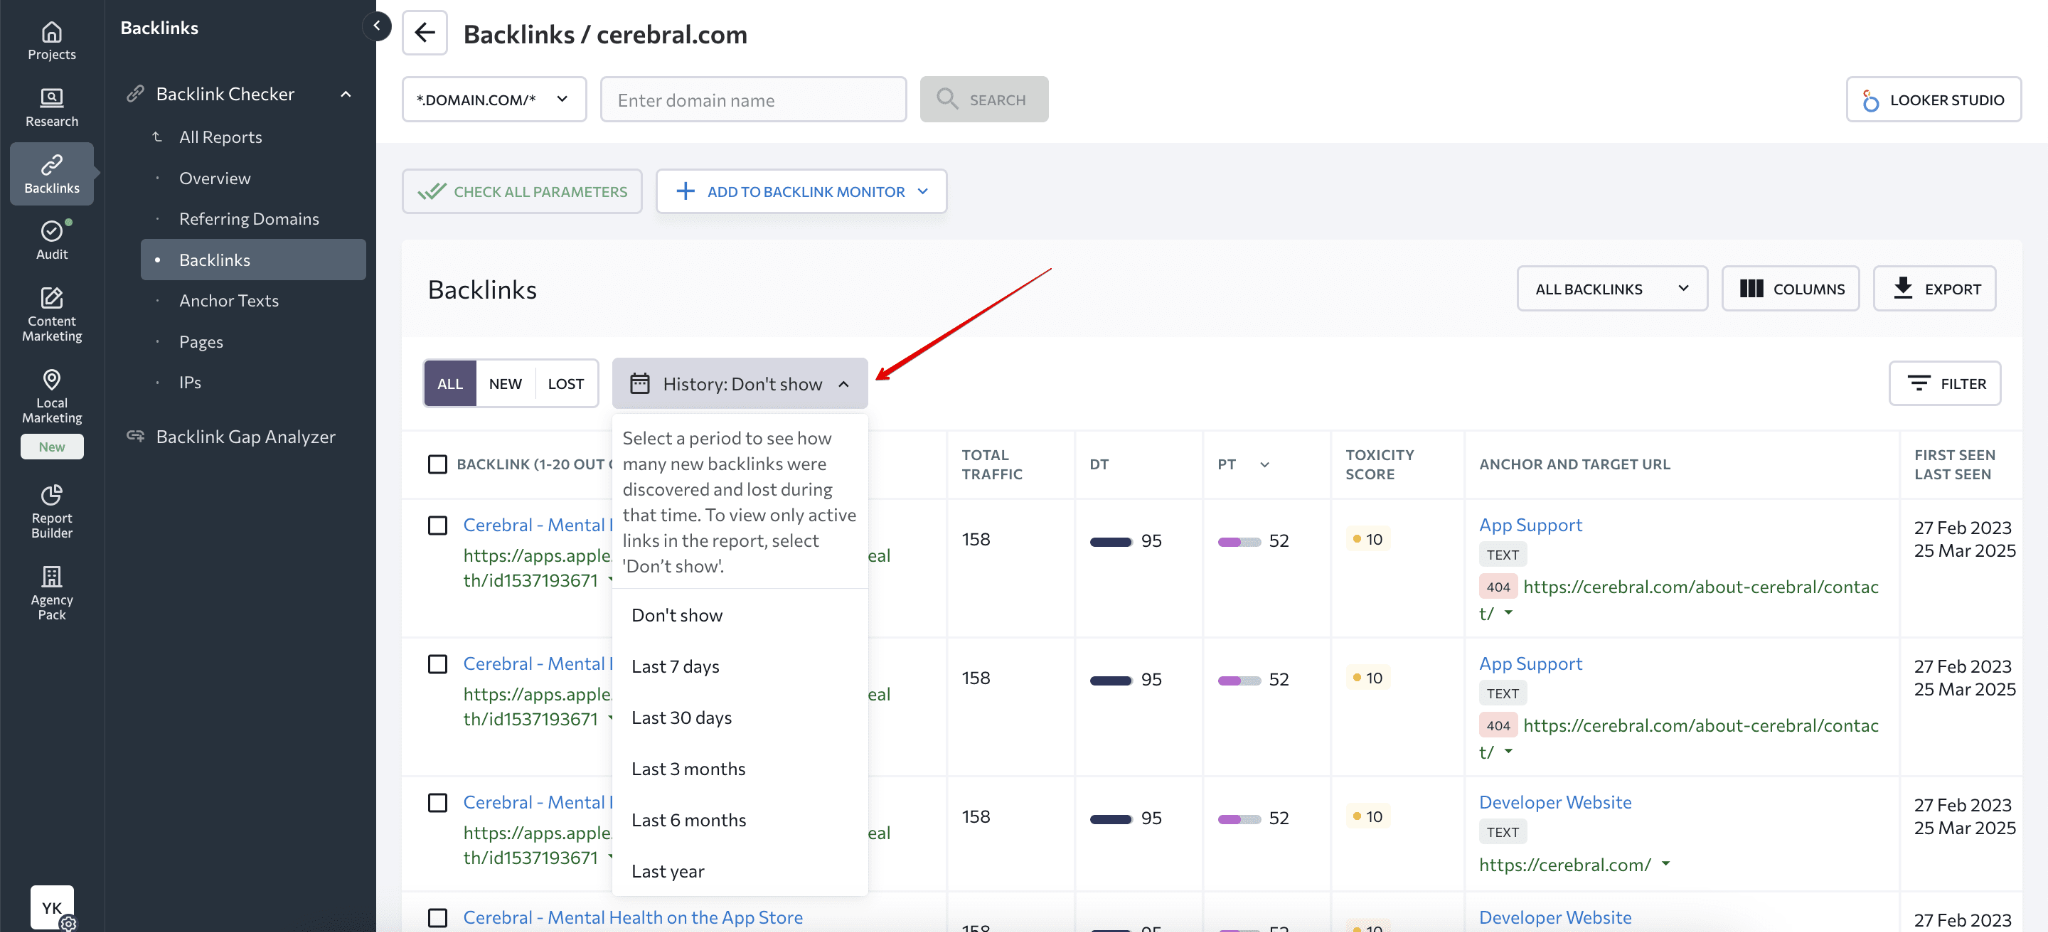Expand the ALL BACKLINKS filter dropdown

(x=1611, y=288)
